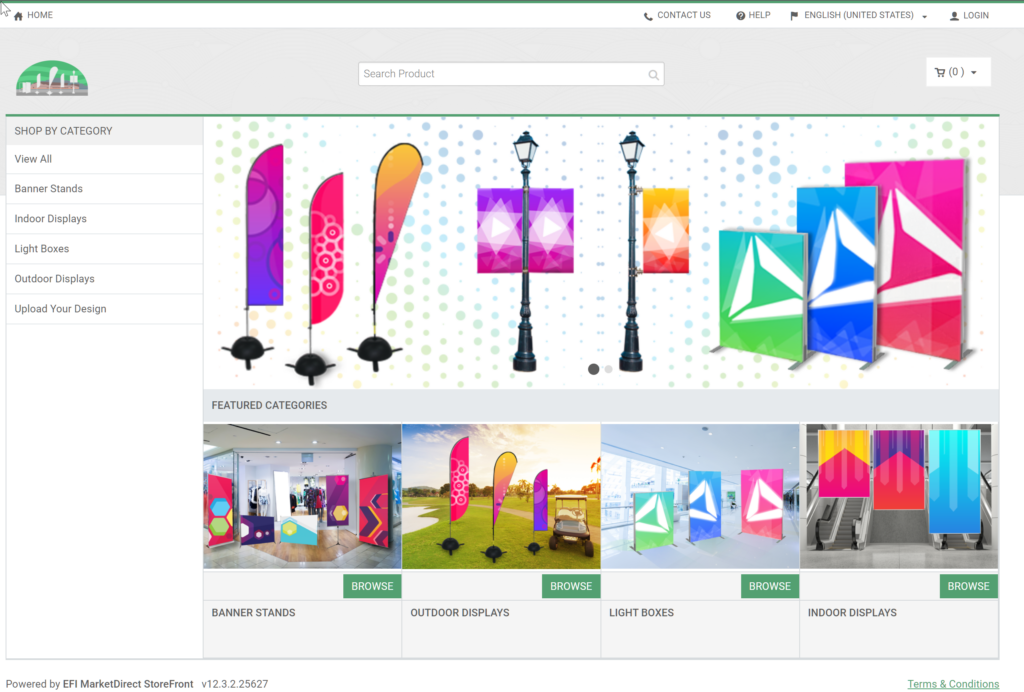Expand the cart dropdown arrow
This screenshot has width=1024, height=692.
[x=974, y=73]
